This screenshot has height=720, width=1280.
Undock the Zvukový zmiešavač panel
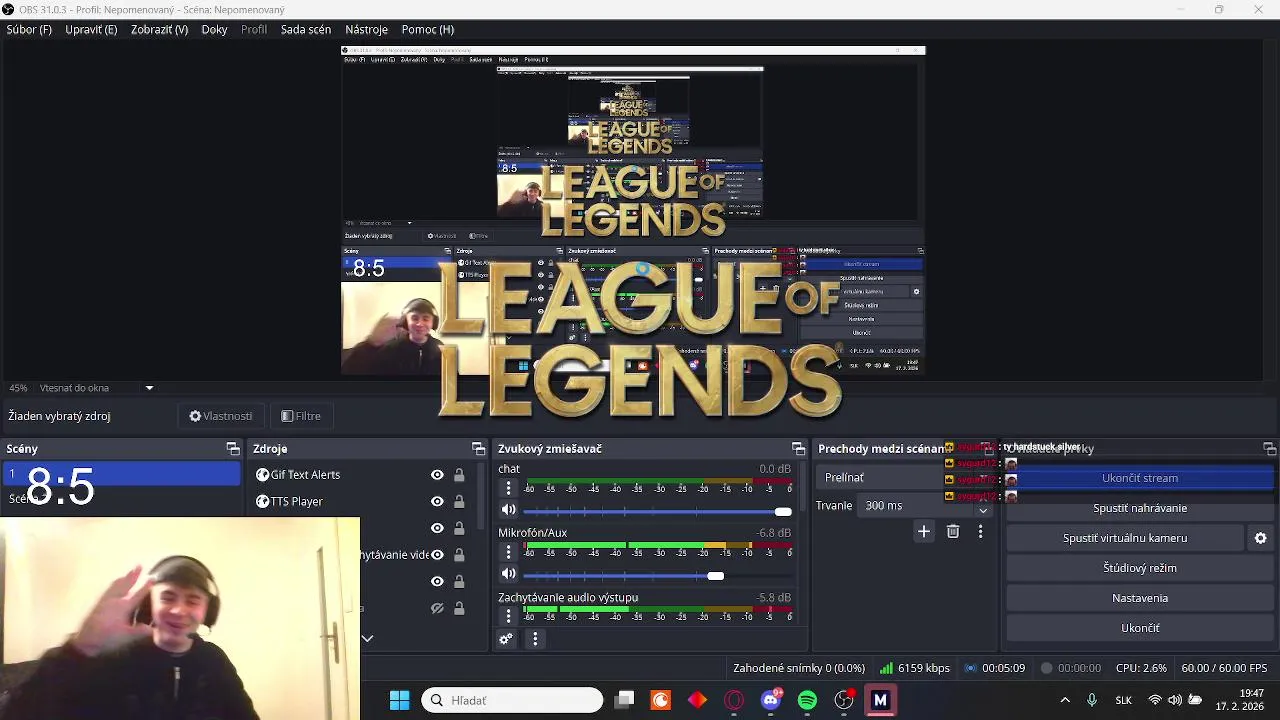798,449
